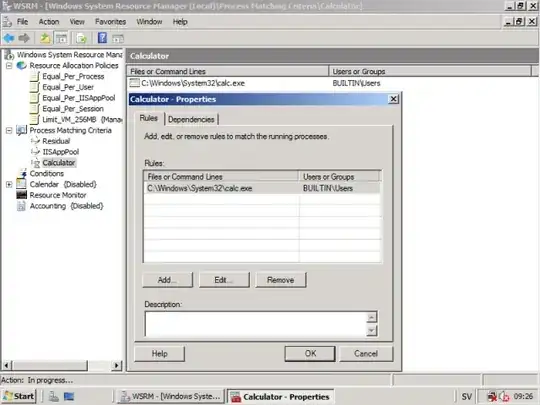540x405 pixels.
Task: Click the IISAppPool criteria icon
Action: tap(35, 152)
